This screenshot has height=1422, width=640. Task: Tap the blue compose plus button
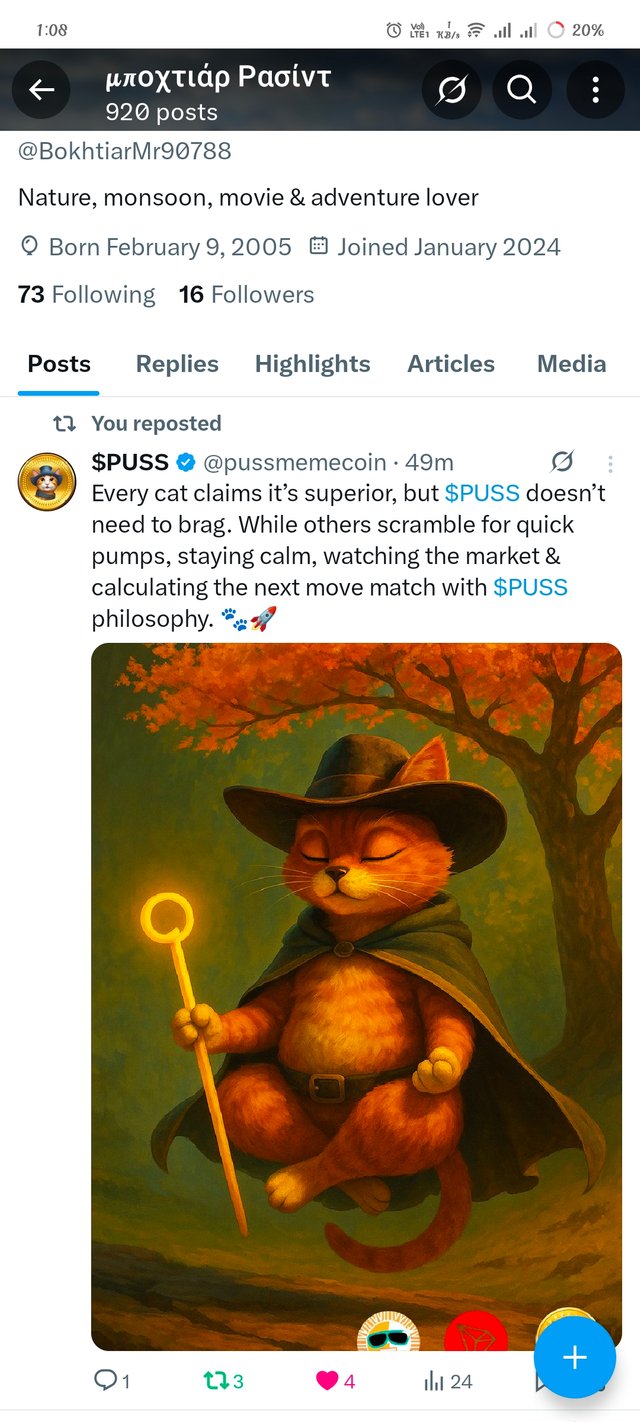(x=575, y=1357)
